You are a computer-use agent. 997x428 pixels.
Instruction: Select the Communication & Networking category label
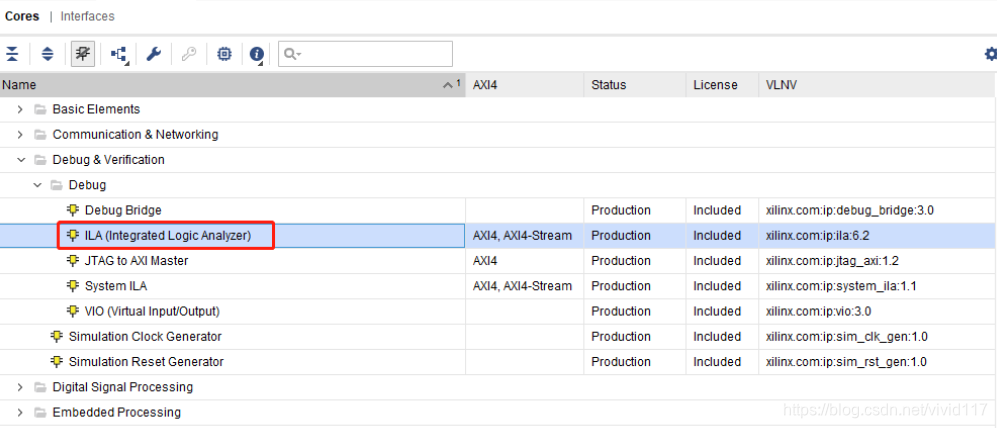pyautogui.click(x=135, y=135)
